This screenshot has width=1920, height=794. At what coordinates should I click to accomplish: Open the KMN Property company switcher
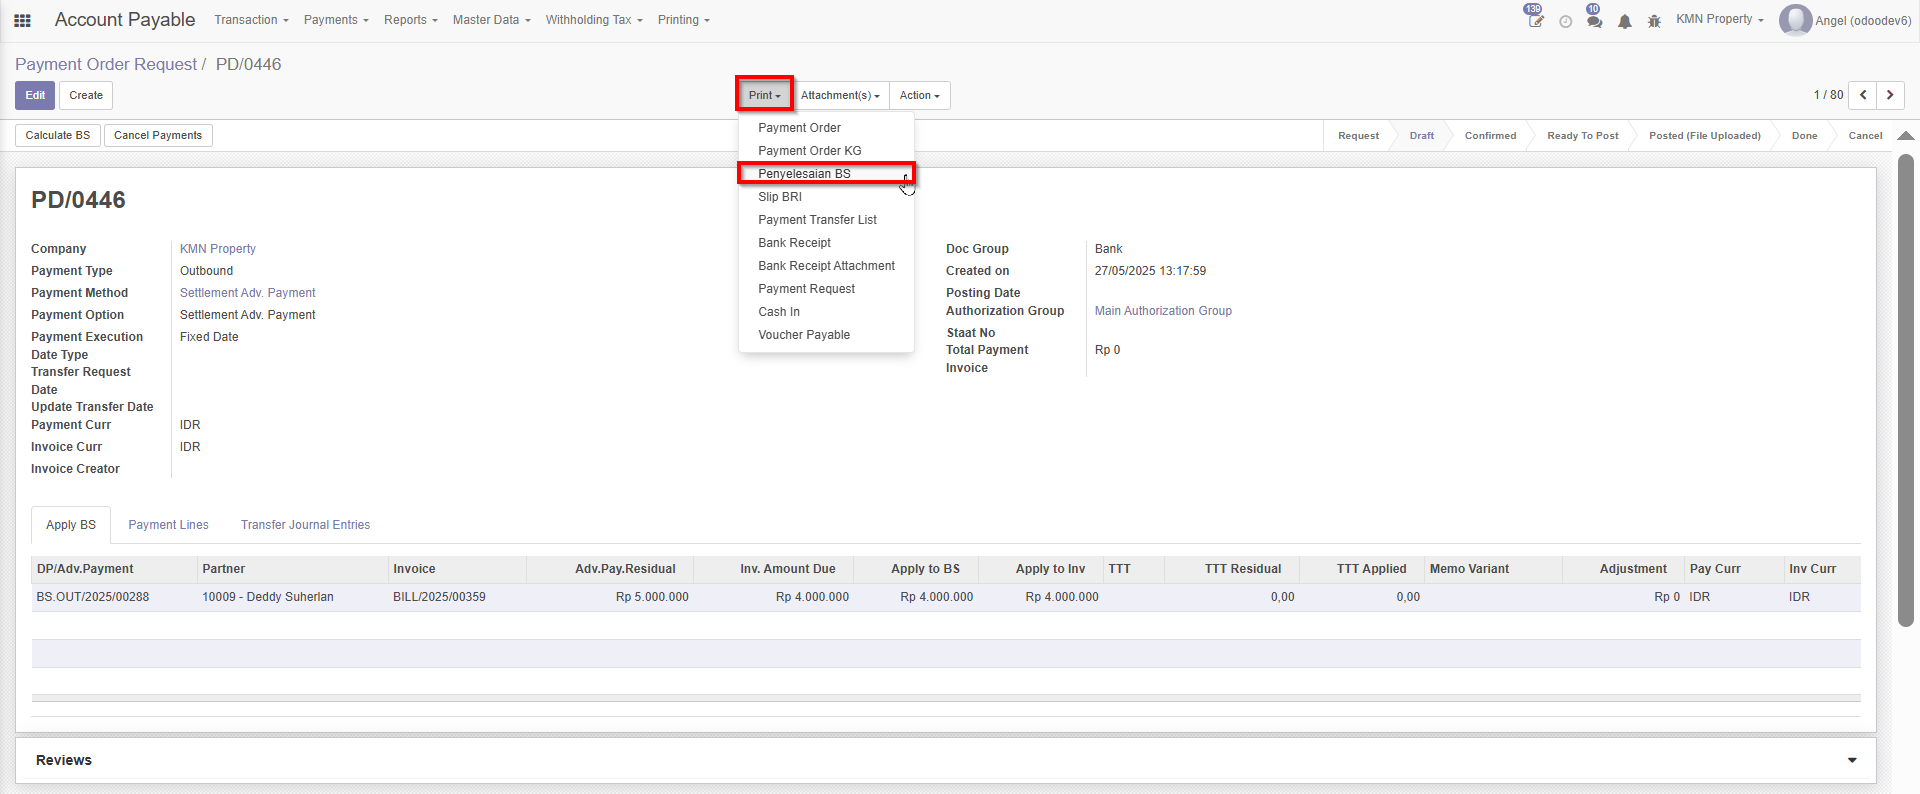click(x=1720, y=19)
